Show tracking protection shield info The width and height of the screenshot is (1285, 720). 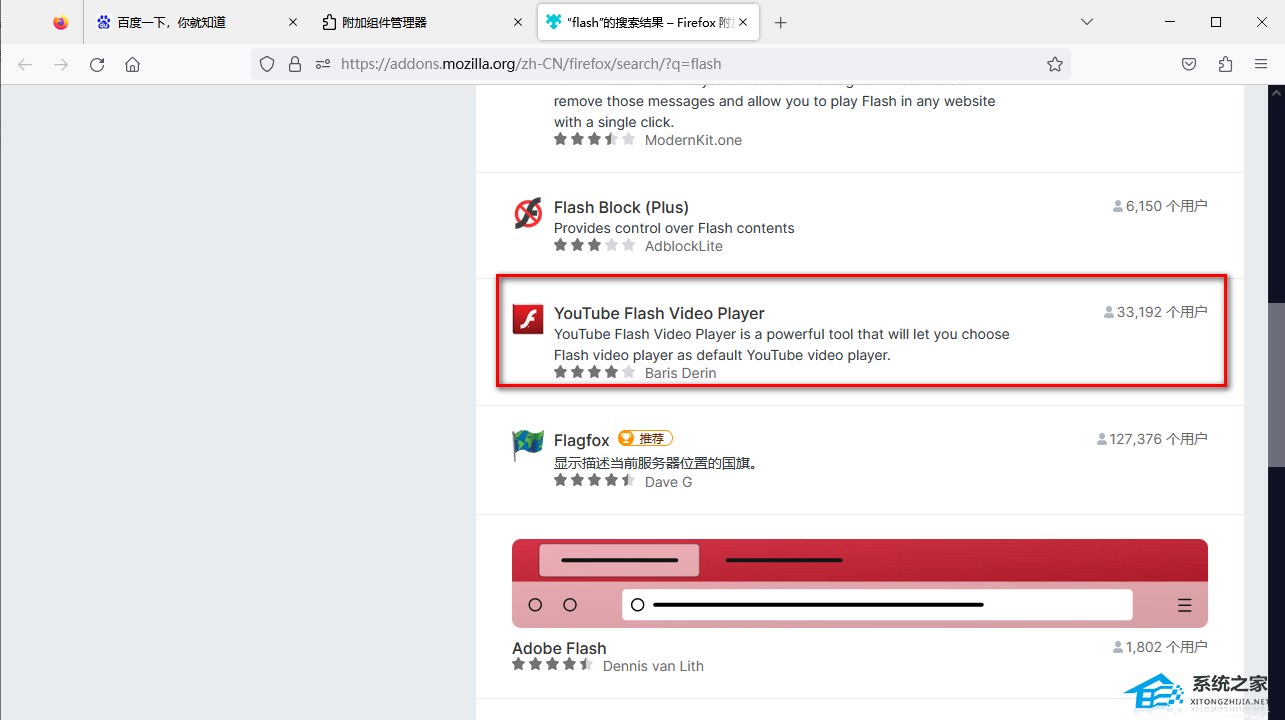click(267, 64)
